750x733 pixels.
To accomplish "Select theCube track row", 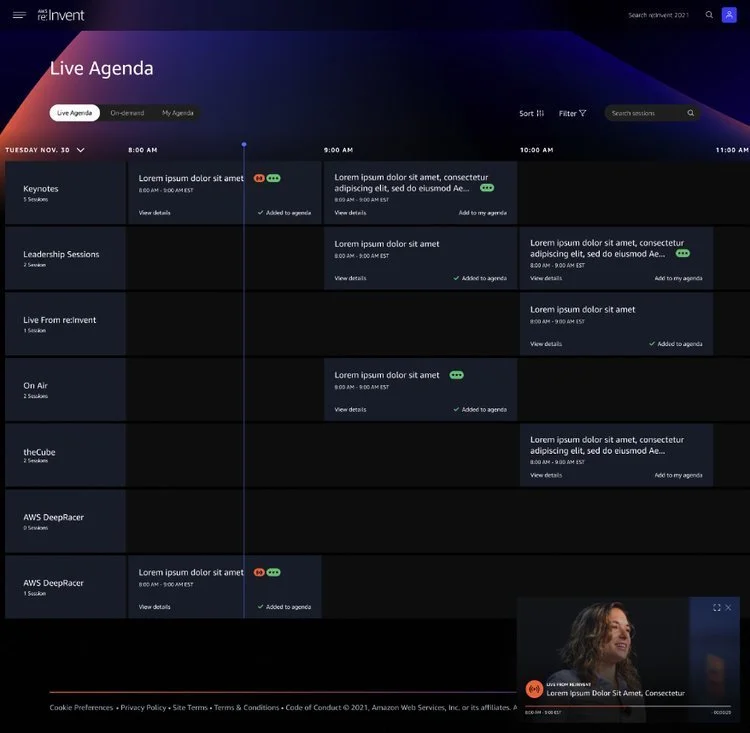I will click(x=66, y=455).
